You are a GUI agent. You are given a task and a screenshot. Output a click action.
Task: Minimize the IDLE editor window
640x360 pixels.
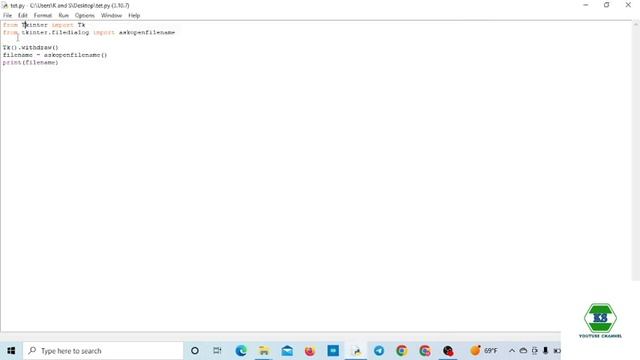tap(586, 5)
